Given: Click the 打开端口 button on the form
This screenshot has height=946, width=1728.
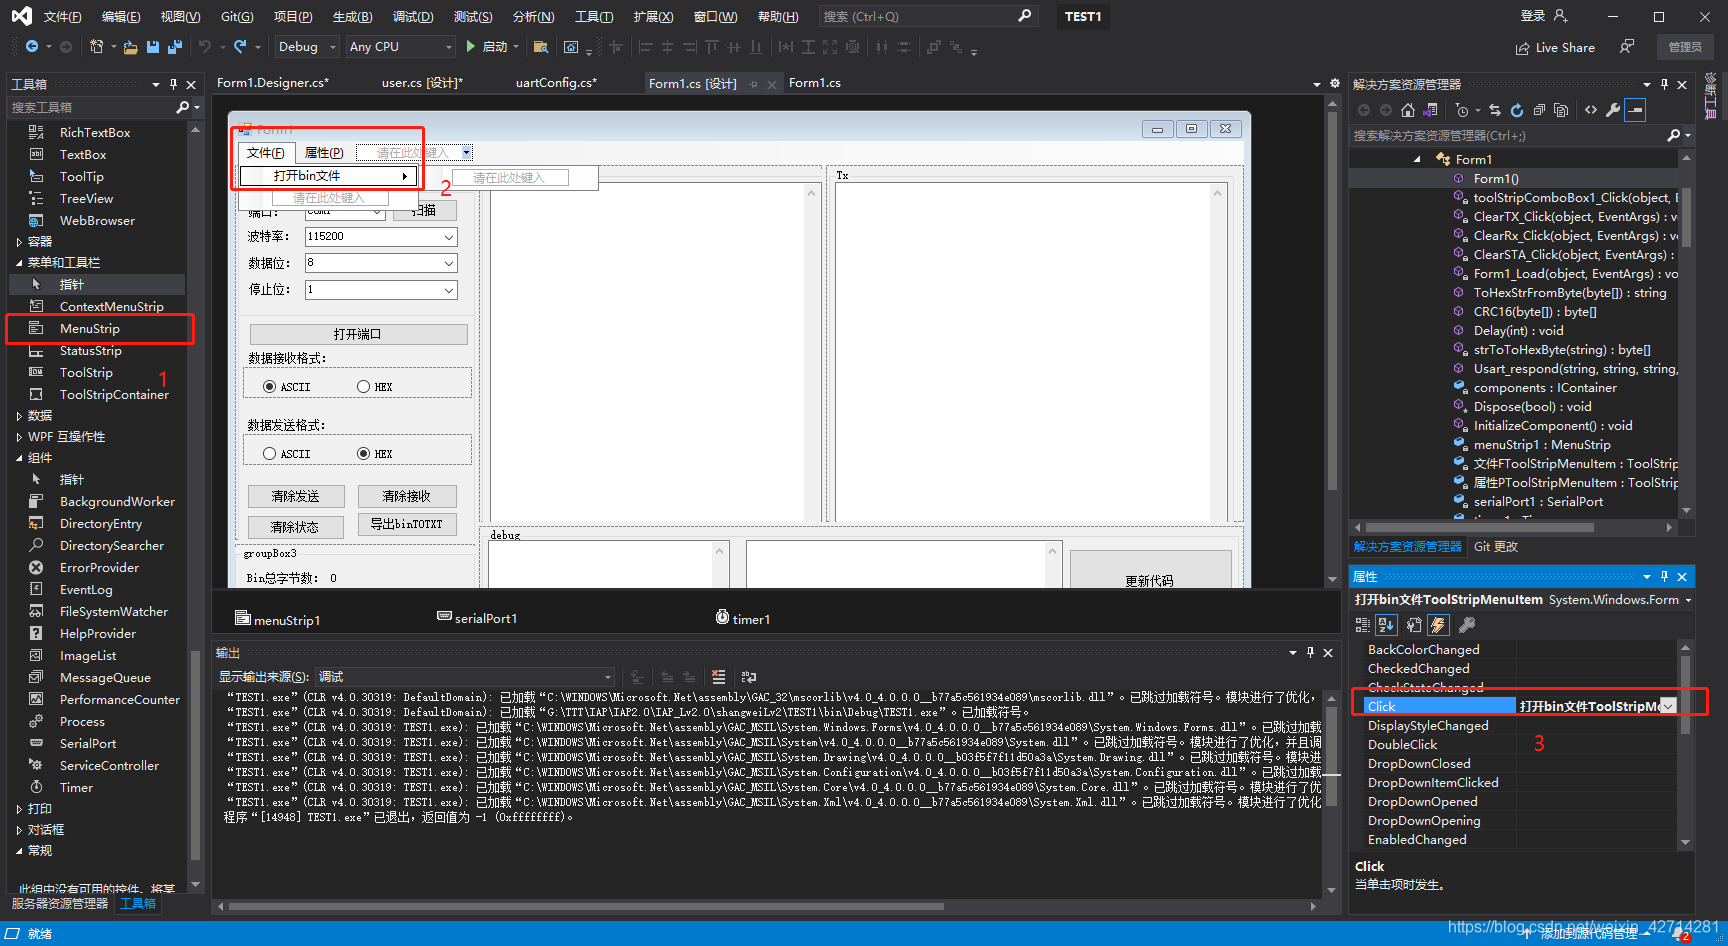Looking at the screenshot, I should (358, 334).
